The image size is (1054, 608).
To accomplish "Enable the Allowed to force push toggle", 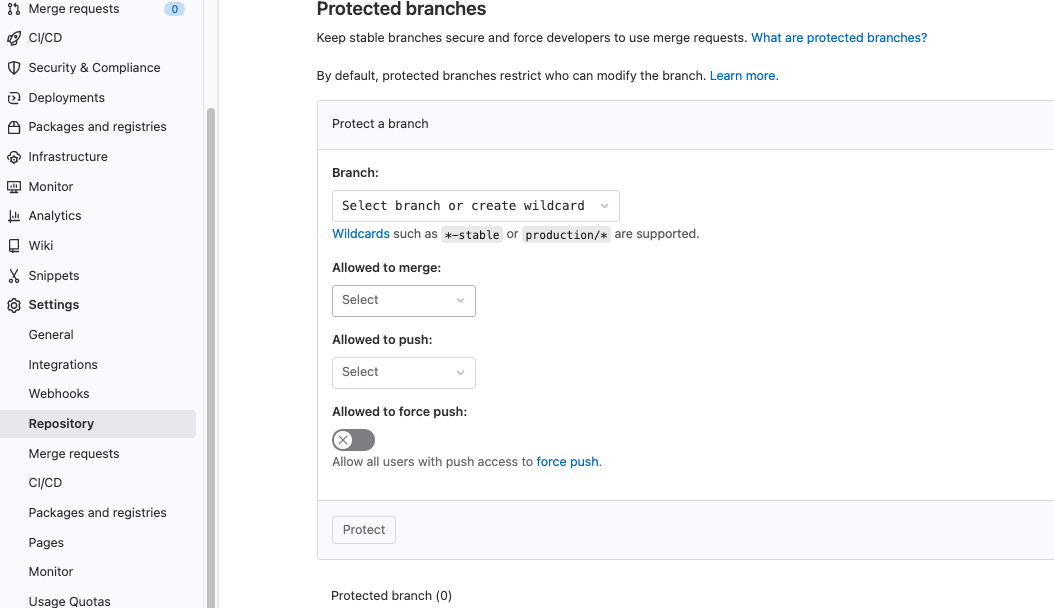I will coord(353,440).
